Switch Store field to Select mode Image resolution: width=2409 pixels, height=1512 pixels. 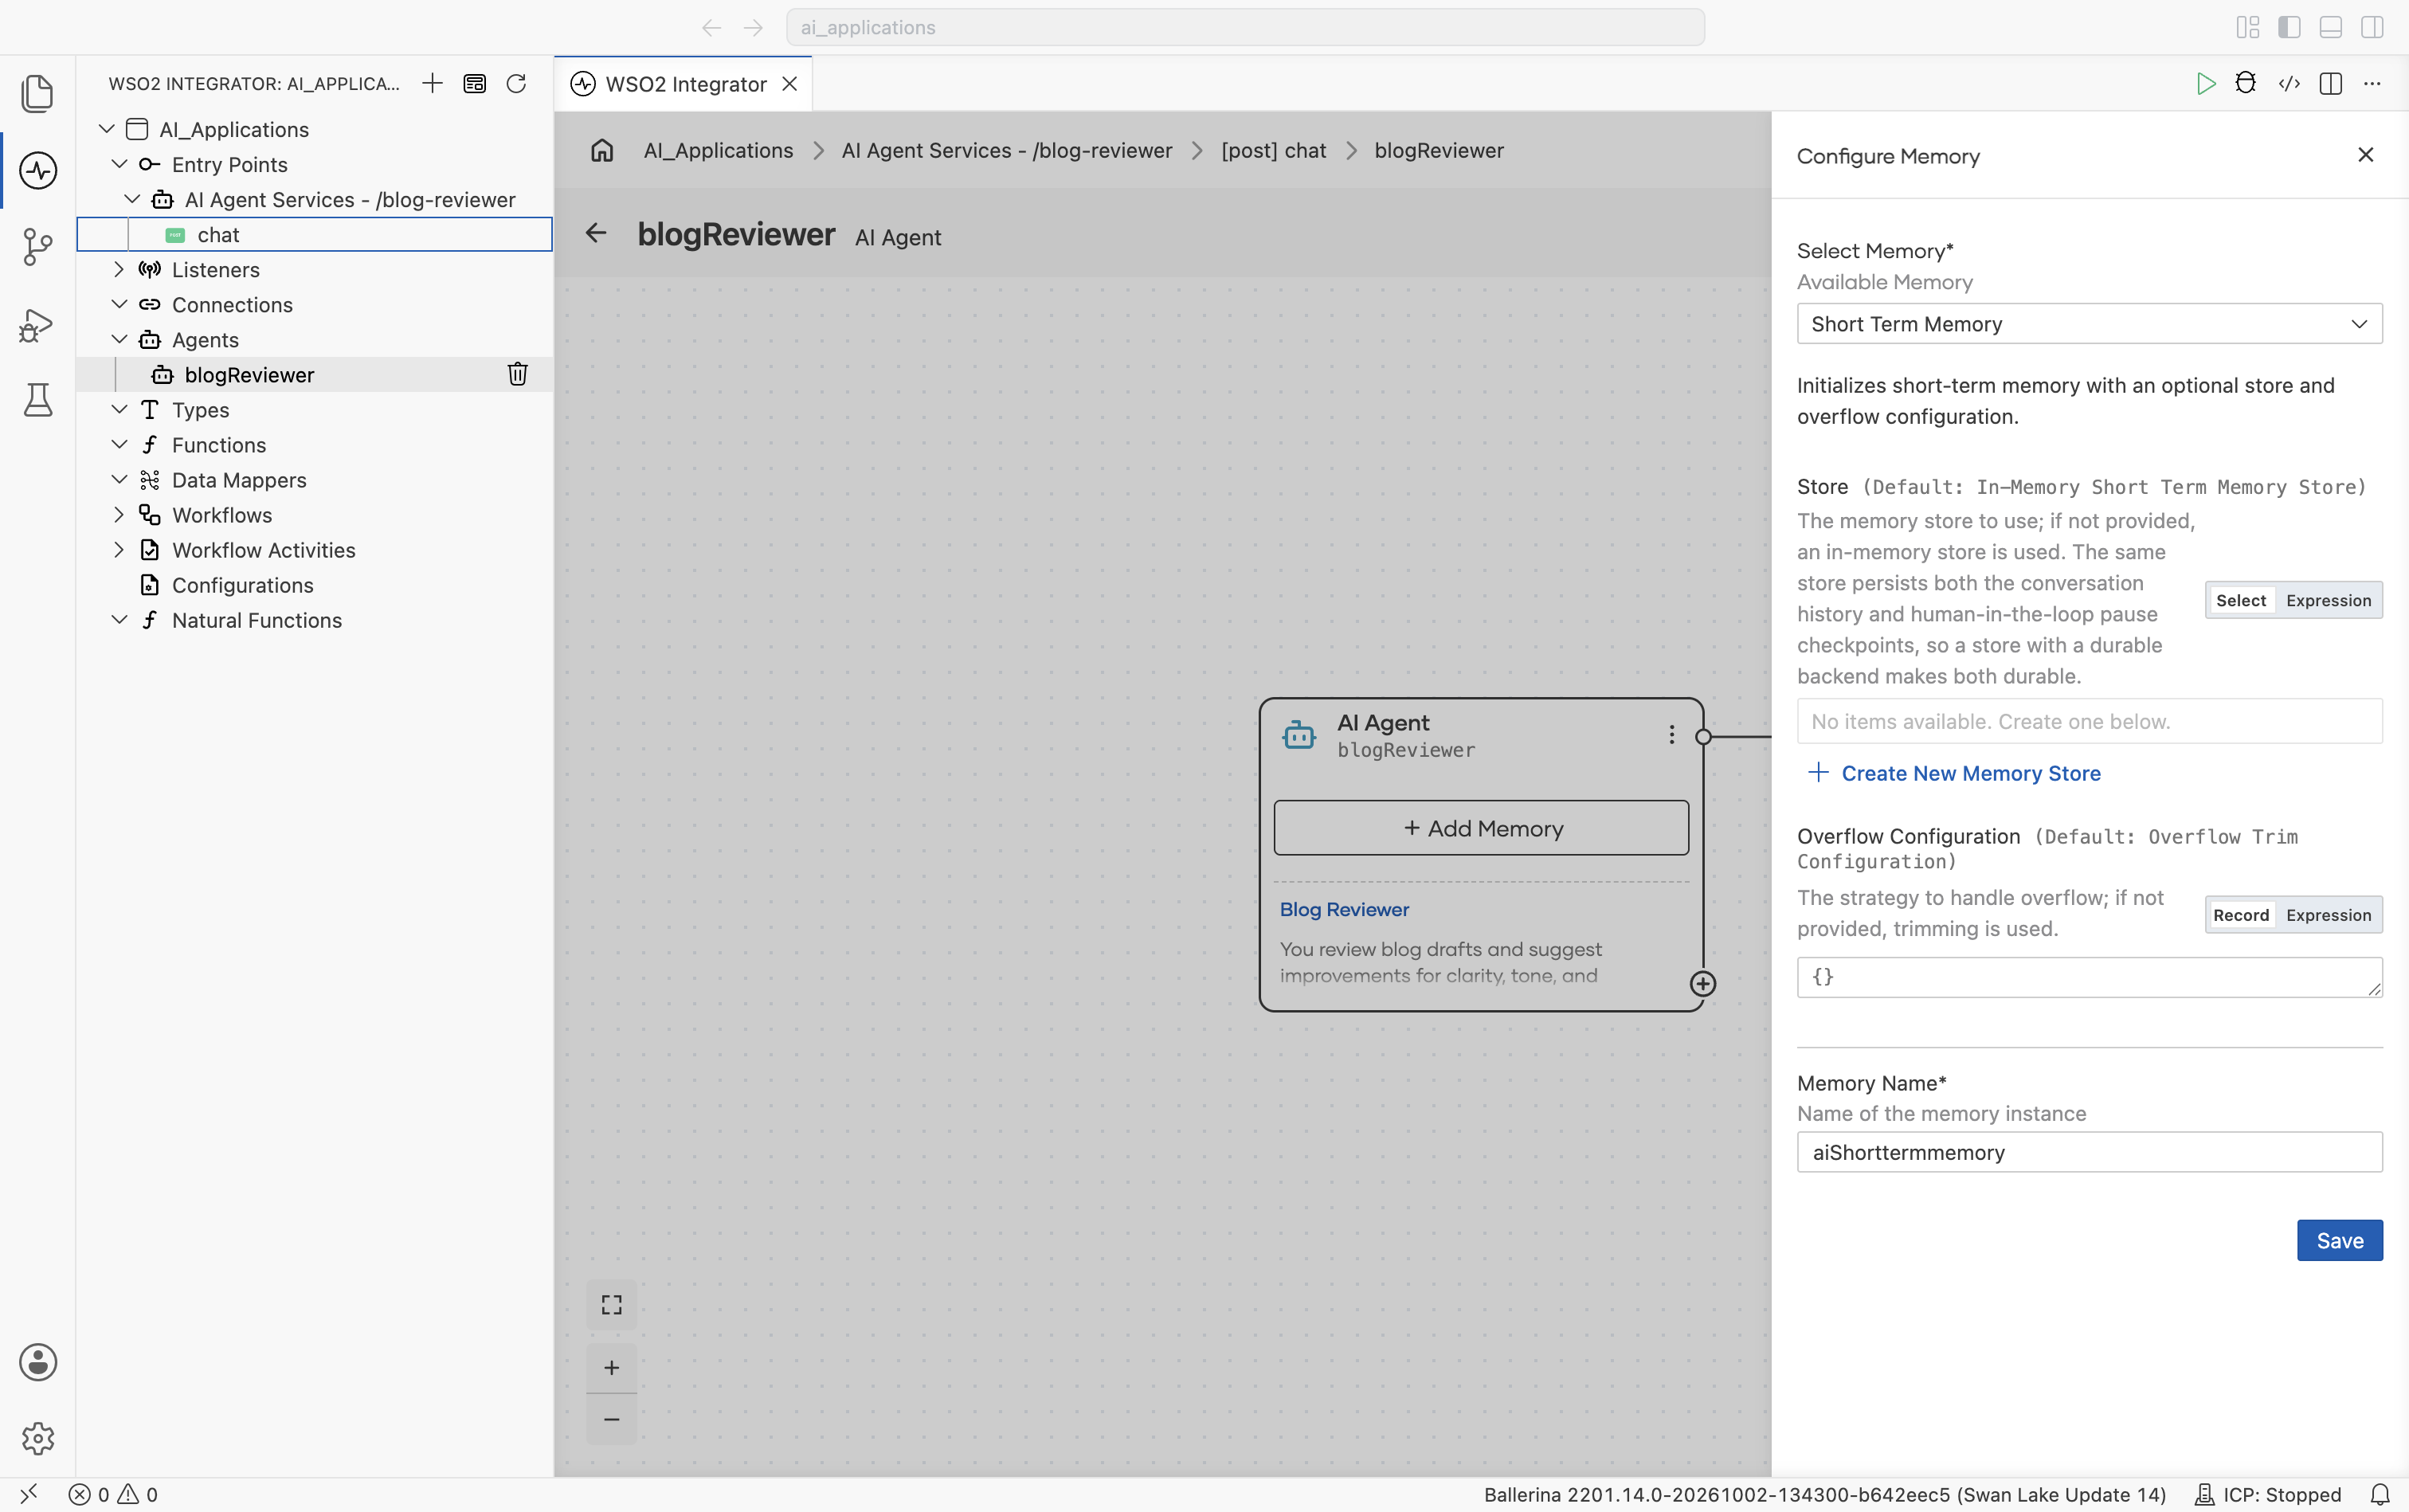(x=2240, y=600)
